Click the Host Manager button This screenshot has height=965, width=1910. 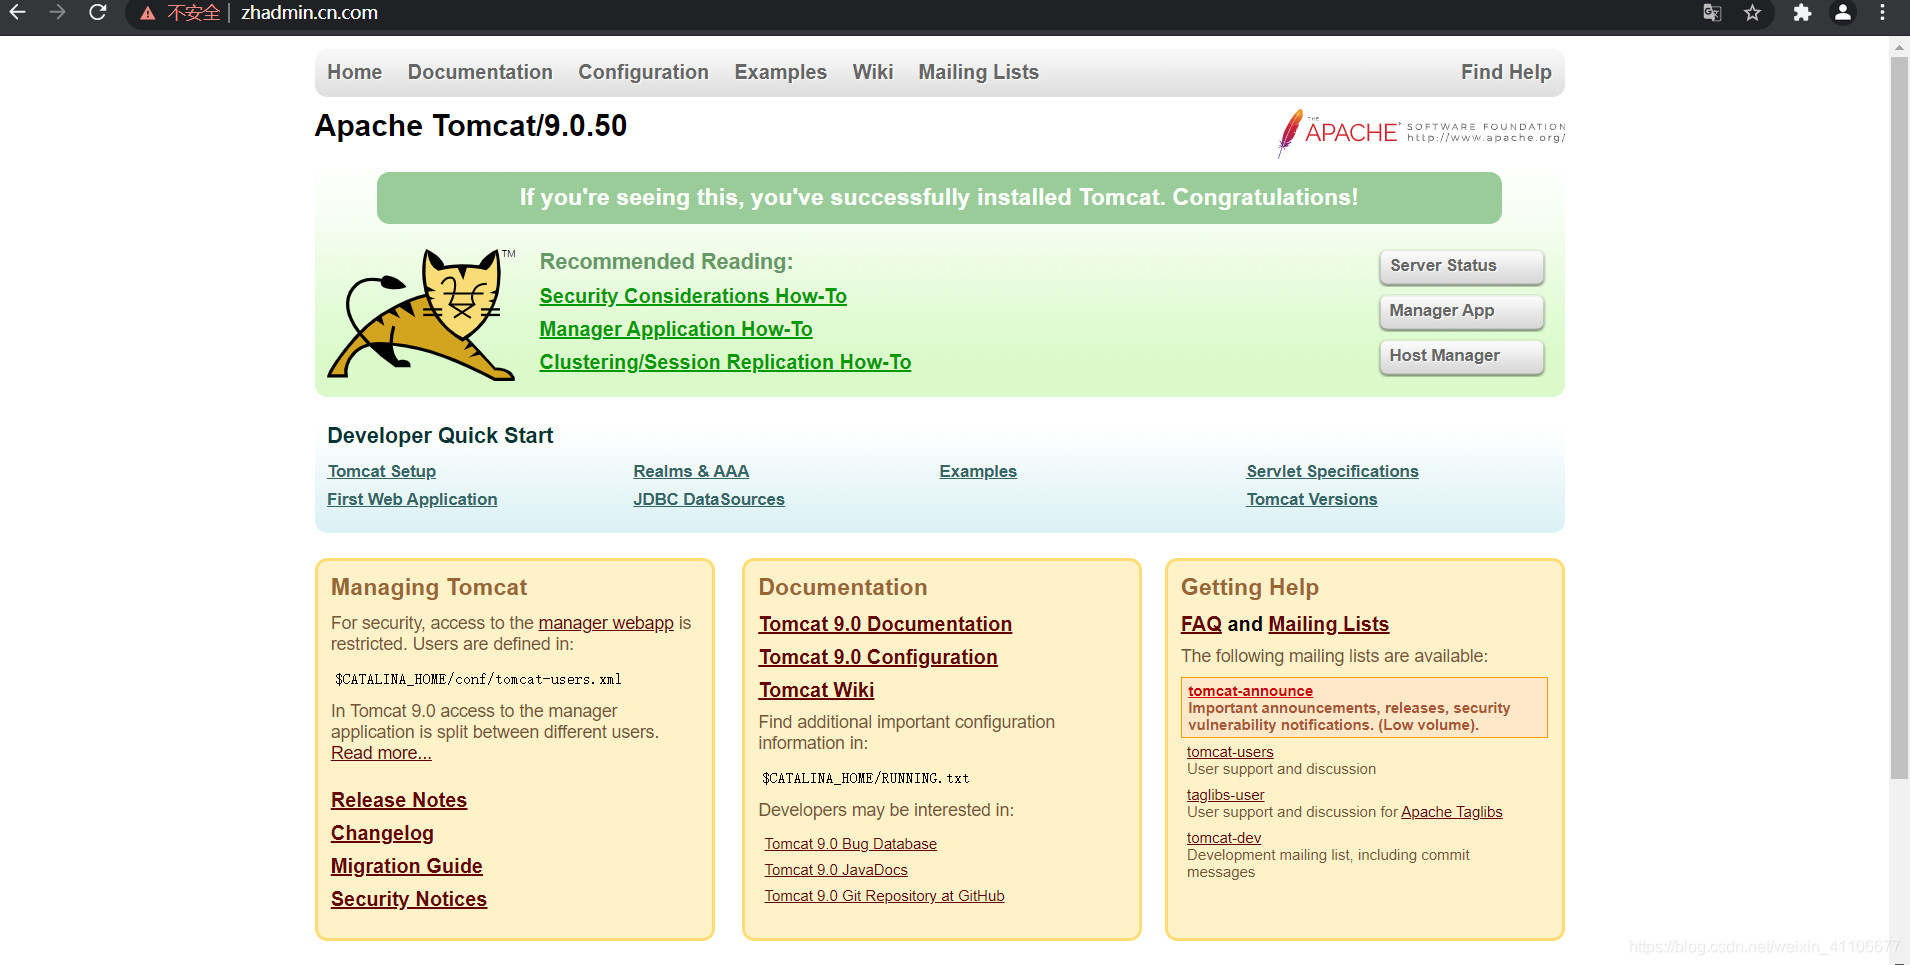tap(1461, 356)
